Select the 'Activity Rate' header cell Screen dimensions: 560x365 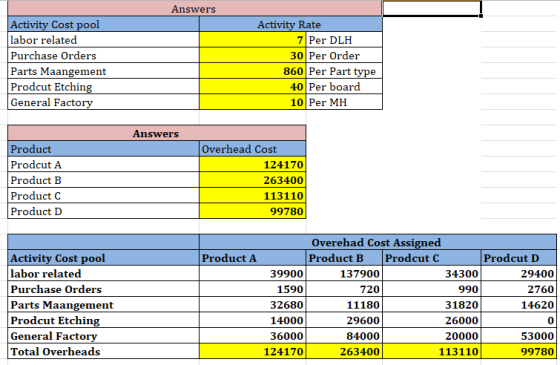pos(291,24)
